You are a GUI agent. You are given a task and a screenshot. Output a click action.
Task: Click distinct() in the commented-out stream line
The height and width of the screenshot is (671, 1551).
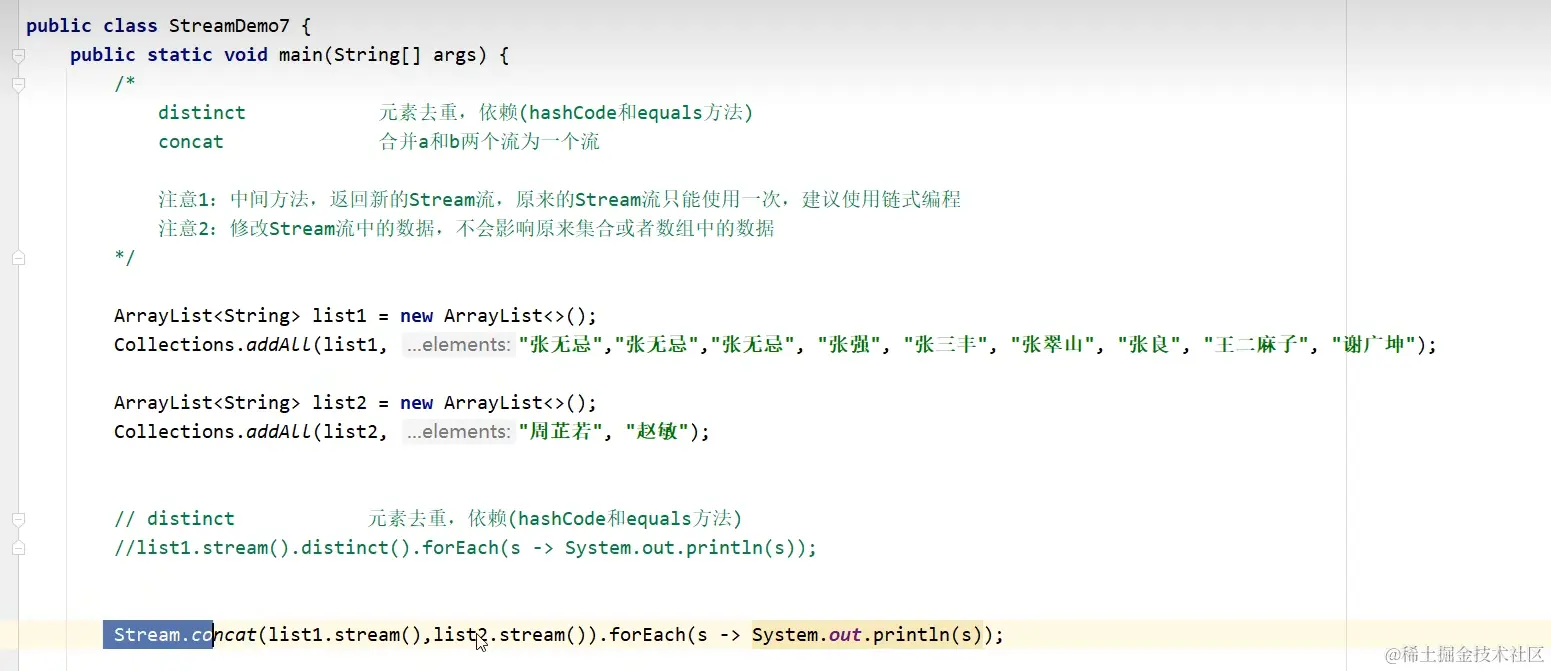(x=356, y=548)
